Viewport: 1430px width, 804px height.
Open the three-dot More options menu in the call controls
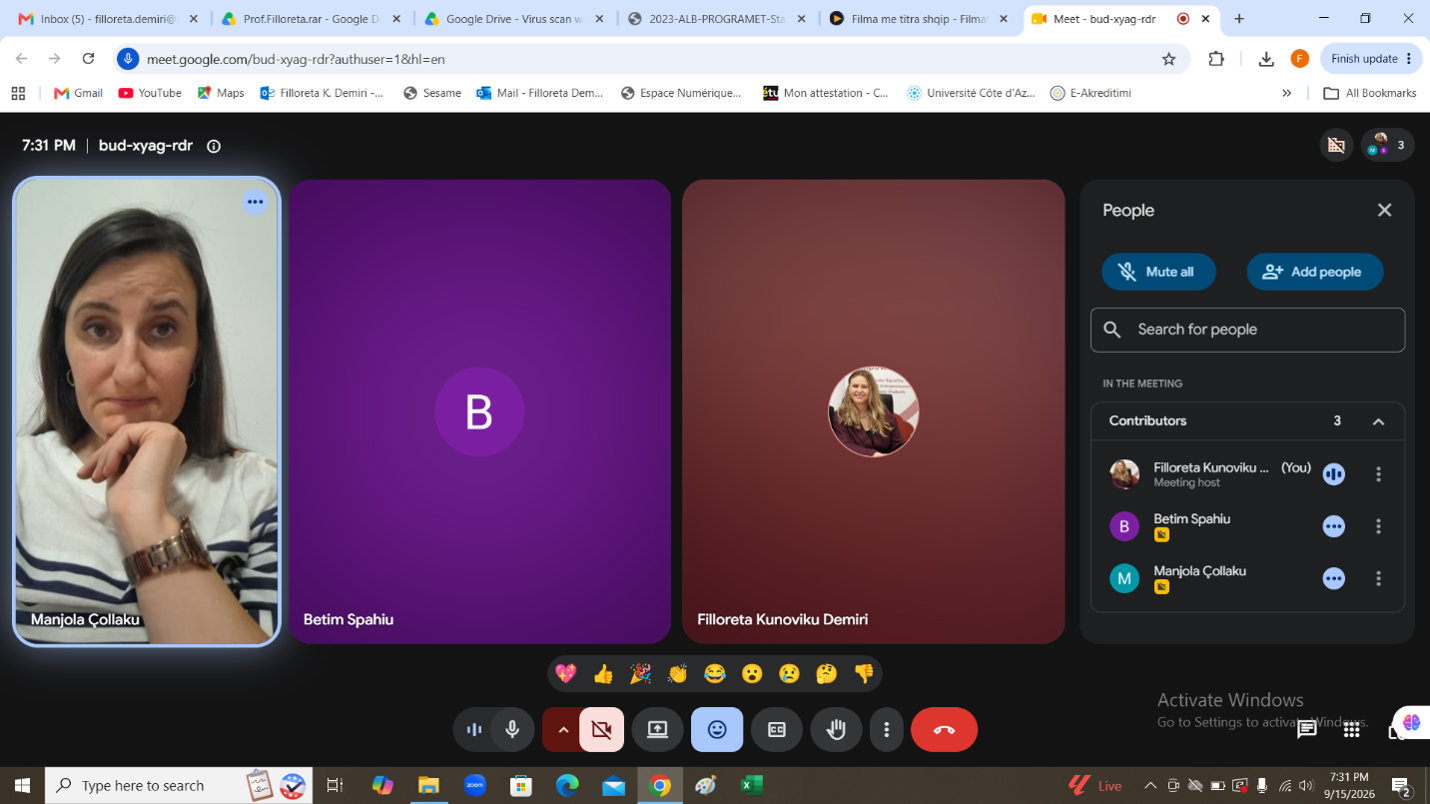click(x=886, y=730)
